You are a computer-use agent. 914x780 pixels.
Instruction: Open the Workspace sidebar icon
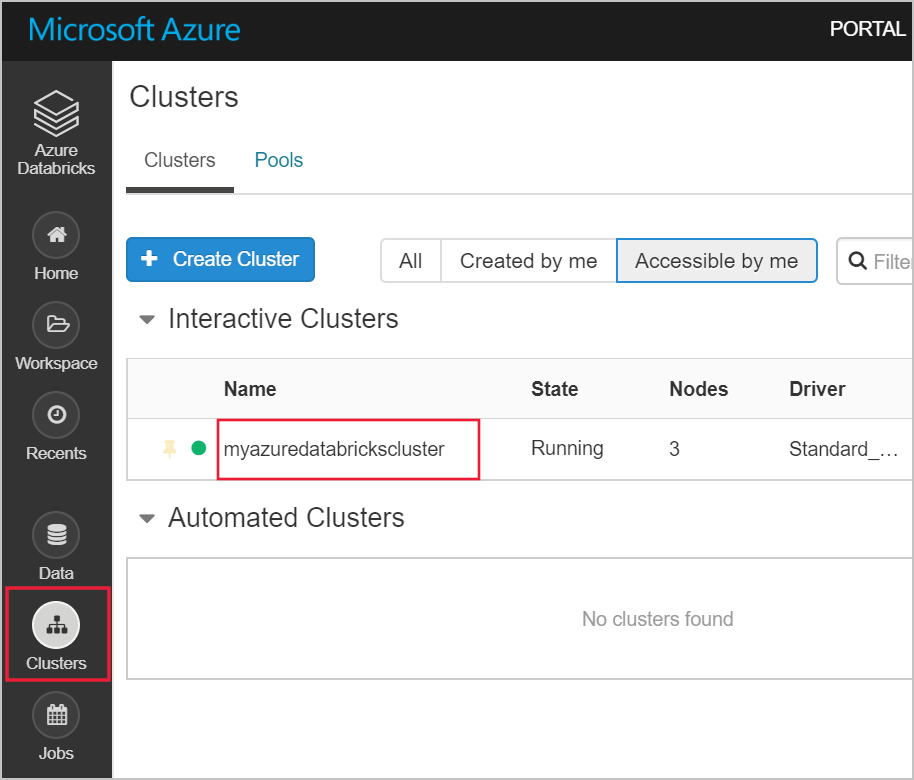point(56,324)
